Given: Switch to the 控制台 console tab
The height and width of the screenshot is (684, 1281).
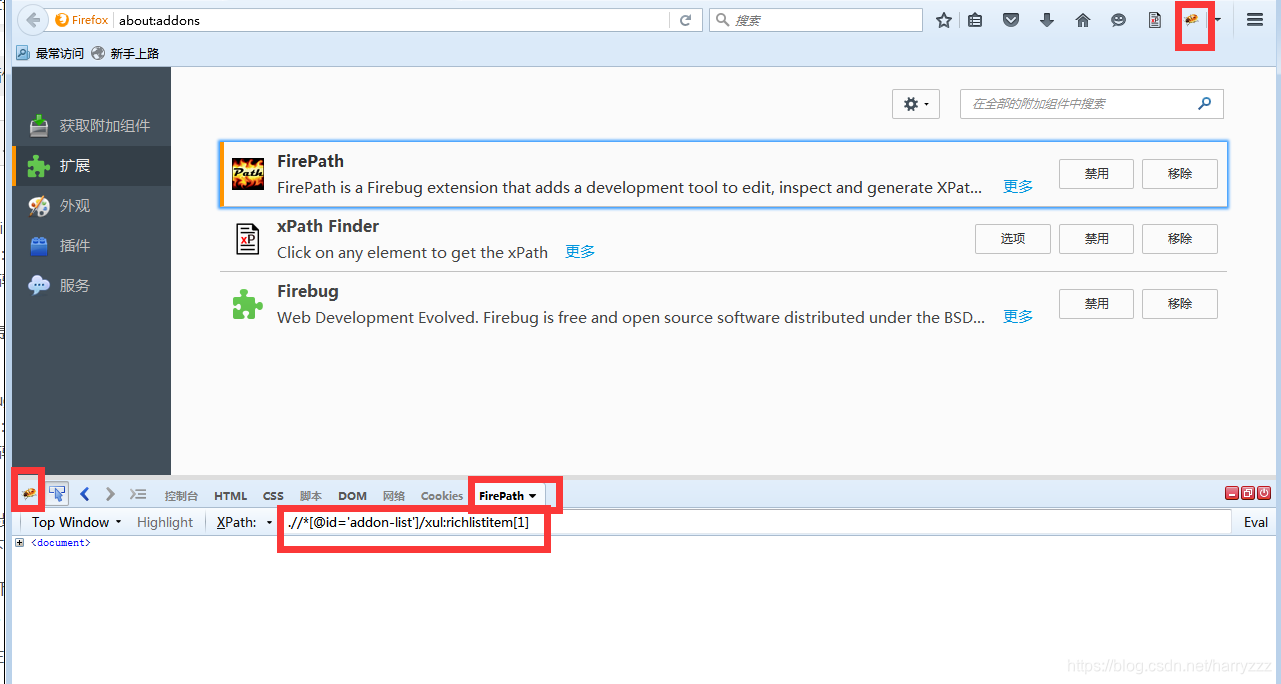Looking at the screenshot, I should coord(181,496).
